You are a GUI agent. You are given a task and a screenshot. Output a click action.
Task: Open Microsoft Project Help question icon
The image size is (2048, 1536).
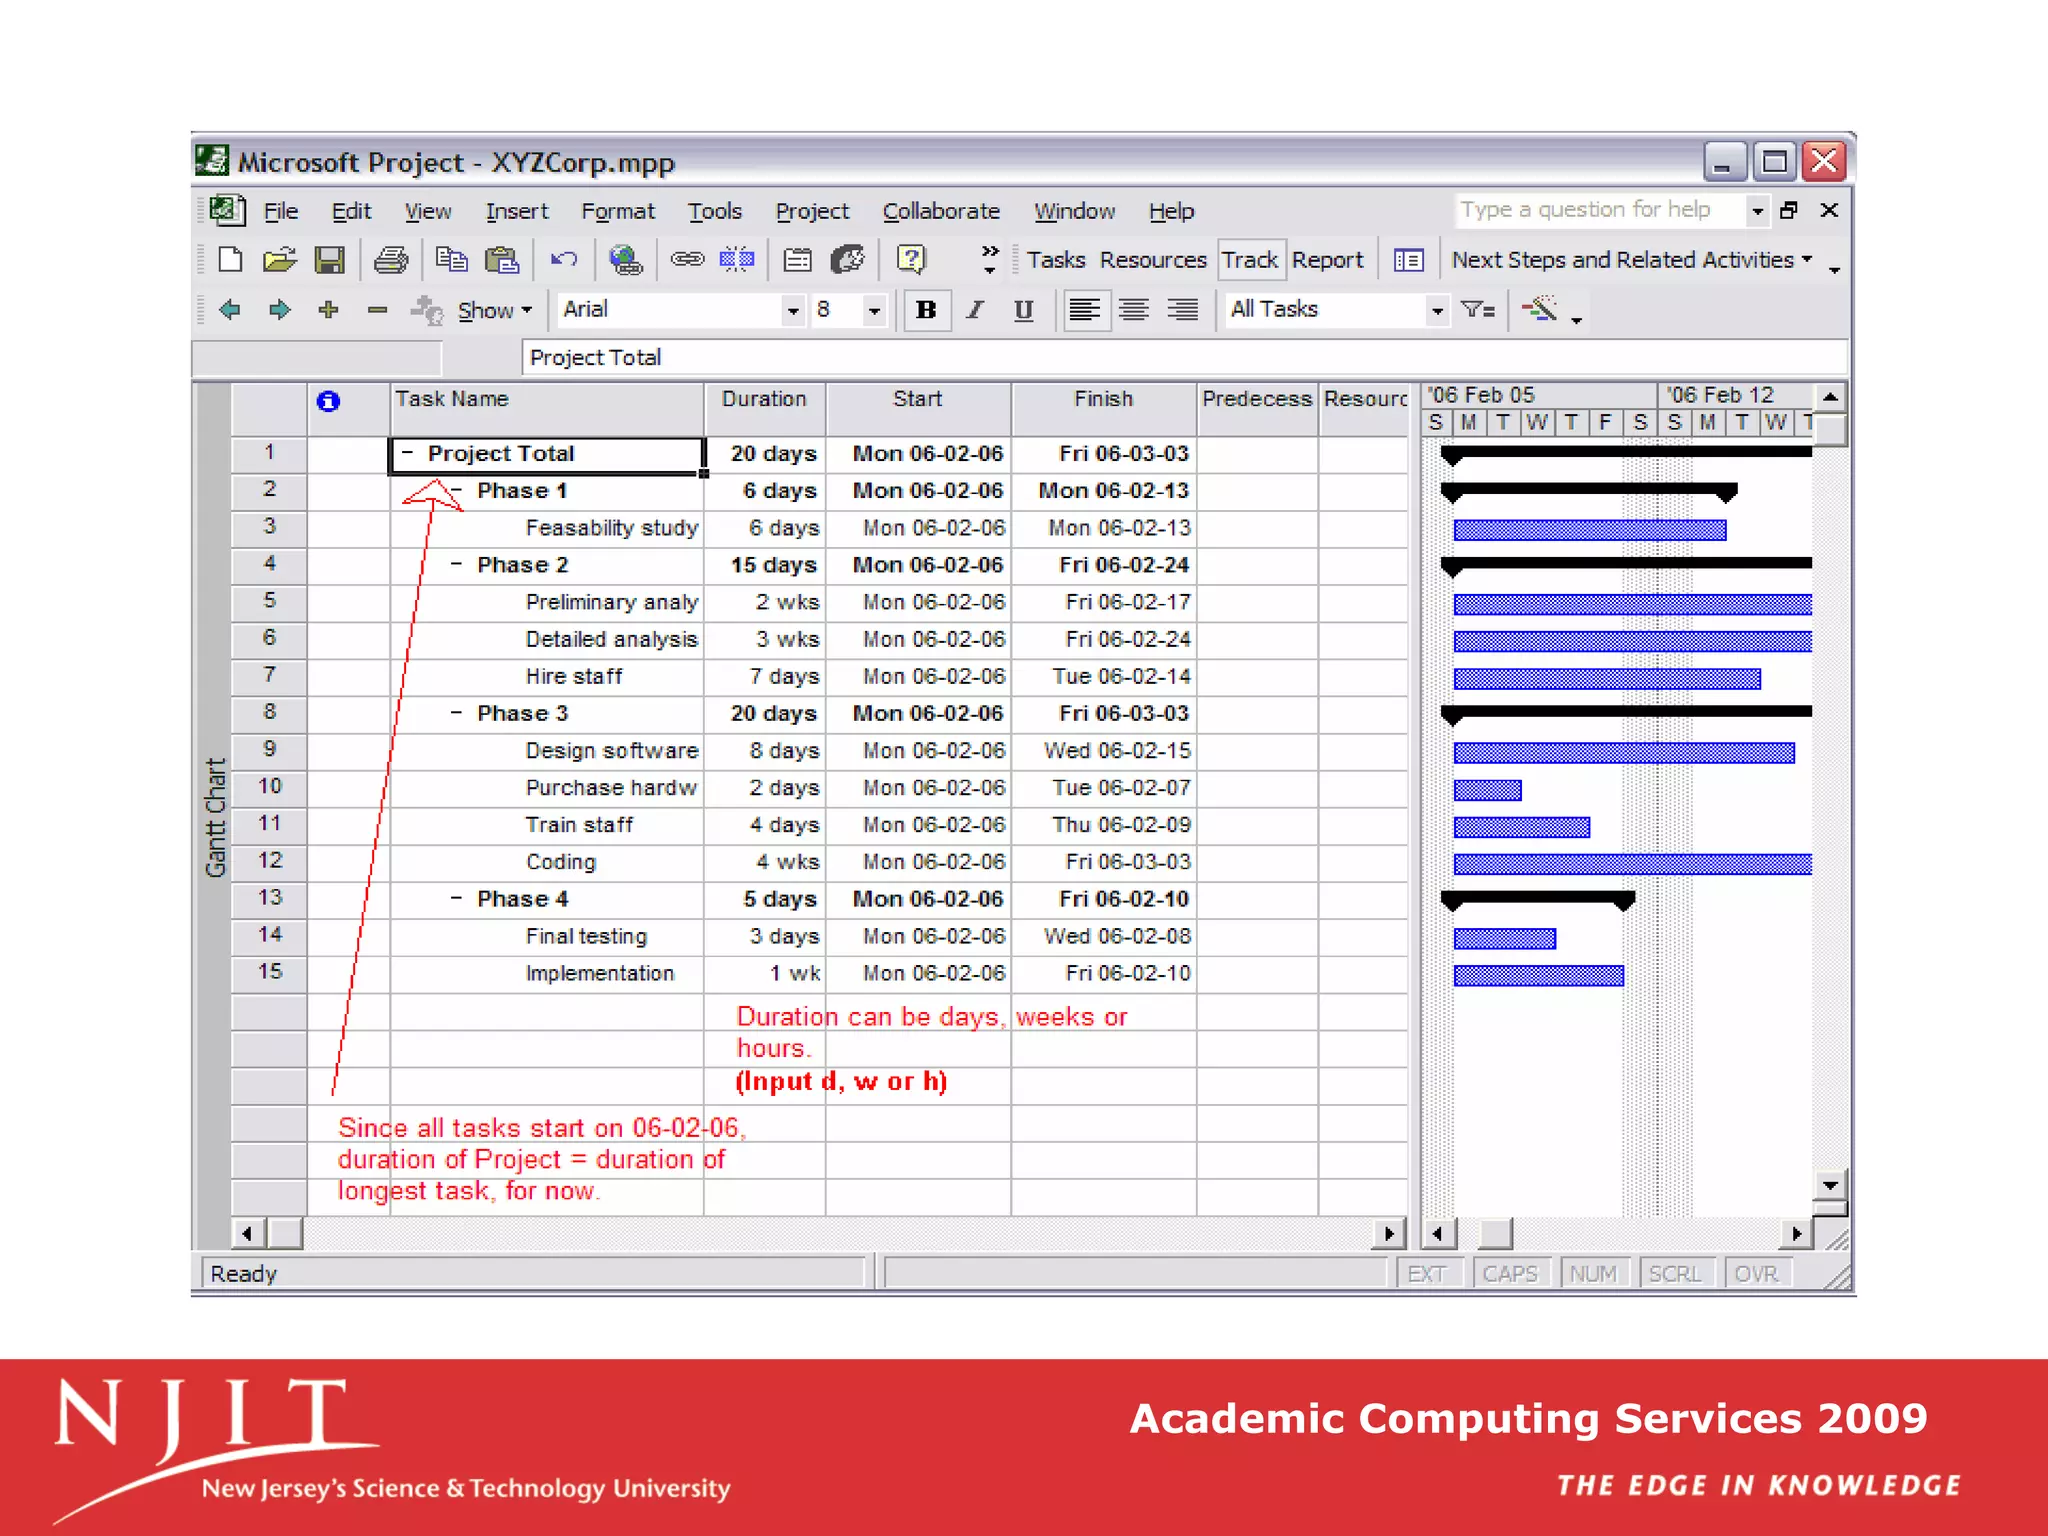(x=911, y=260)
